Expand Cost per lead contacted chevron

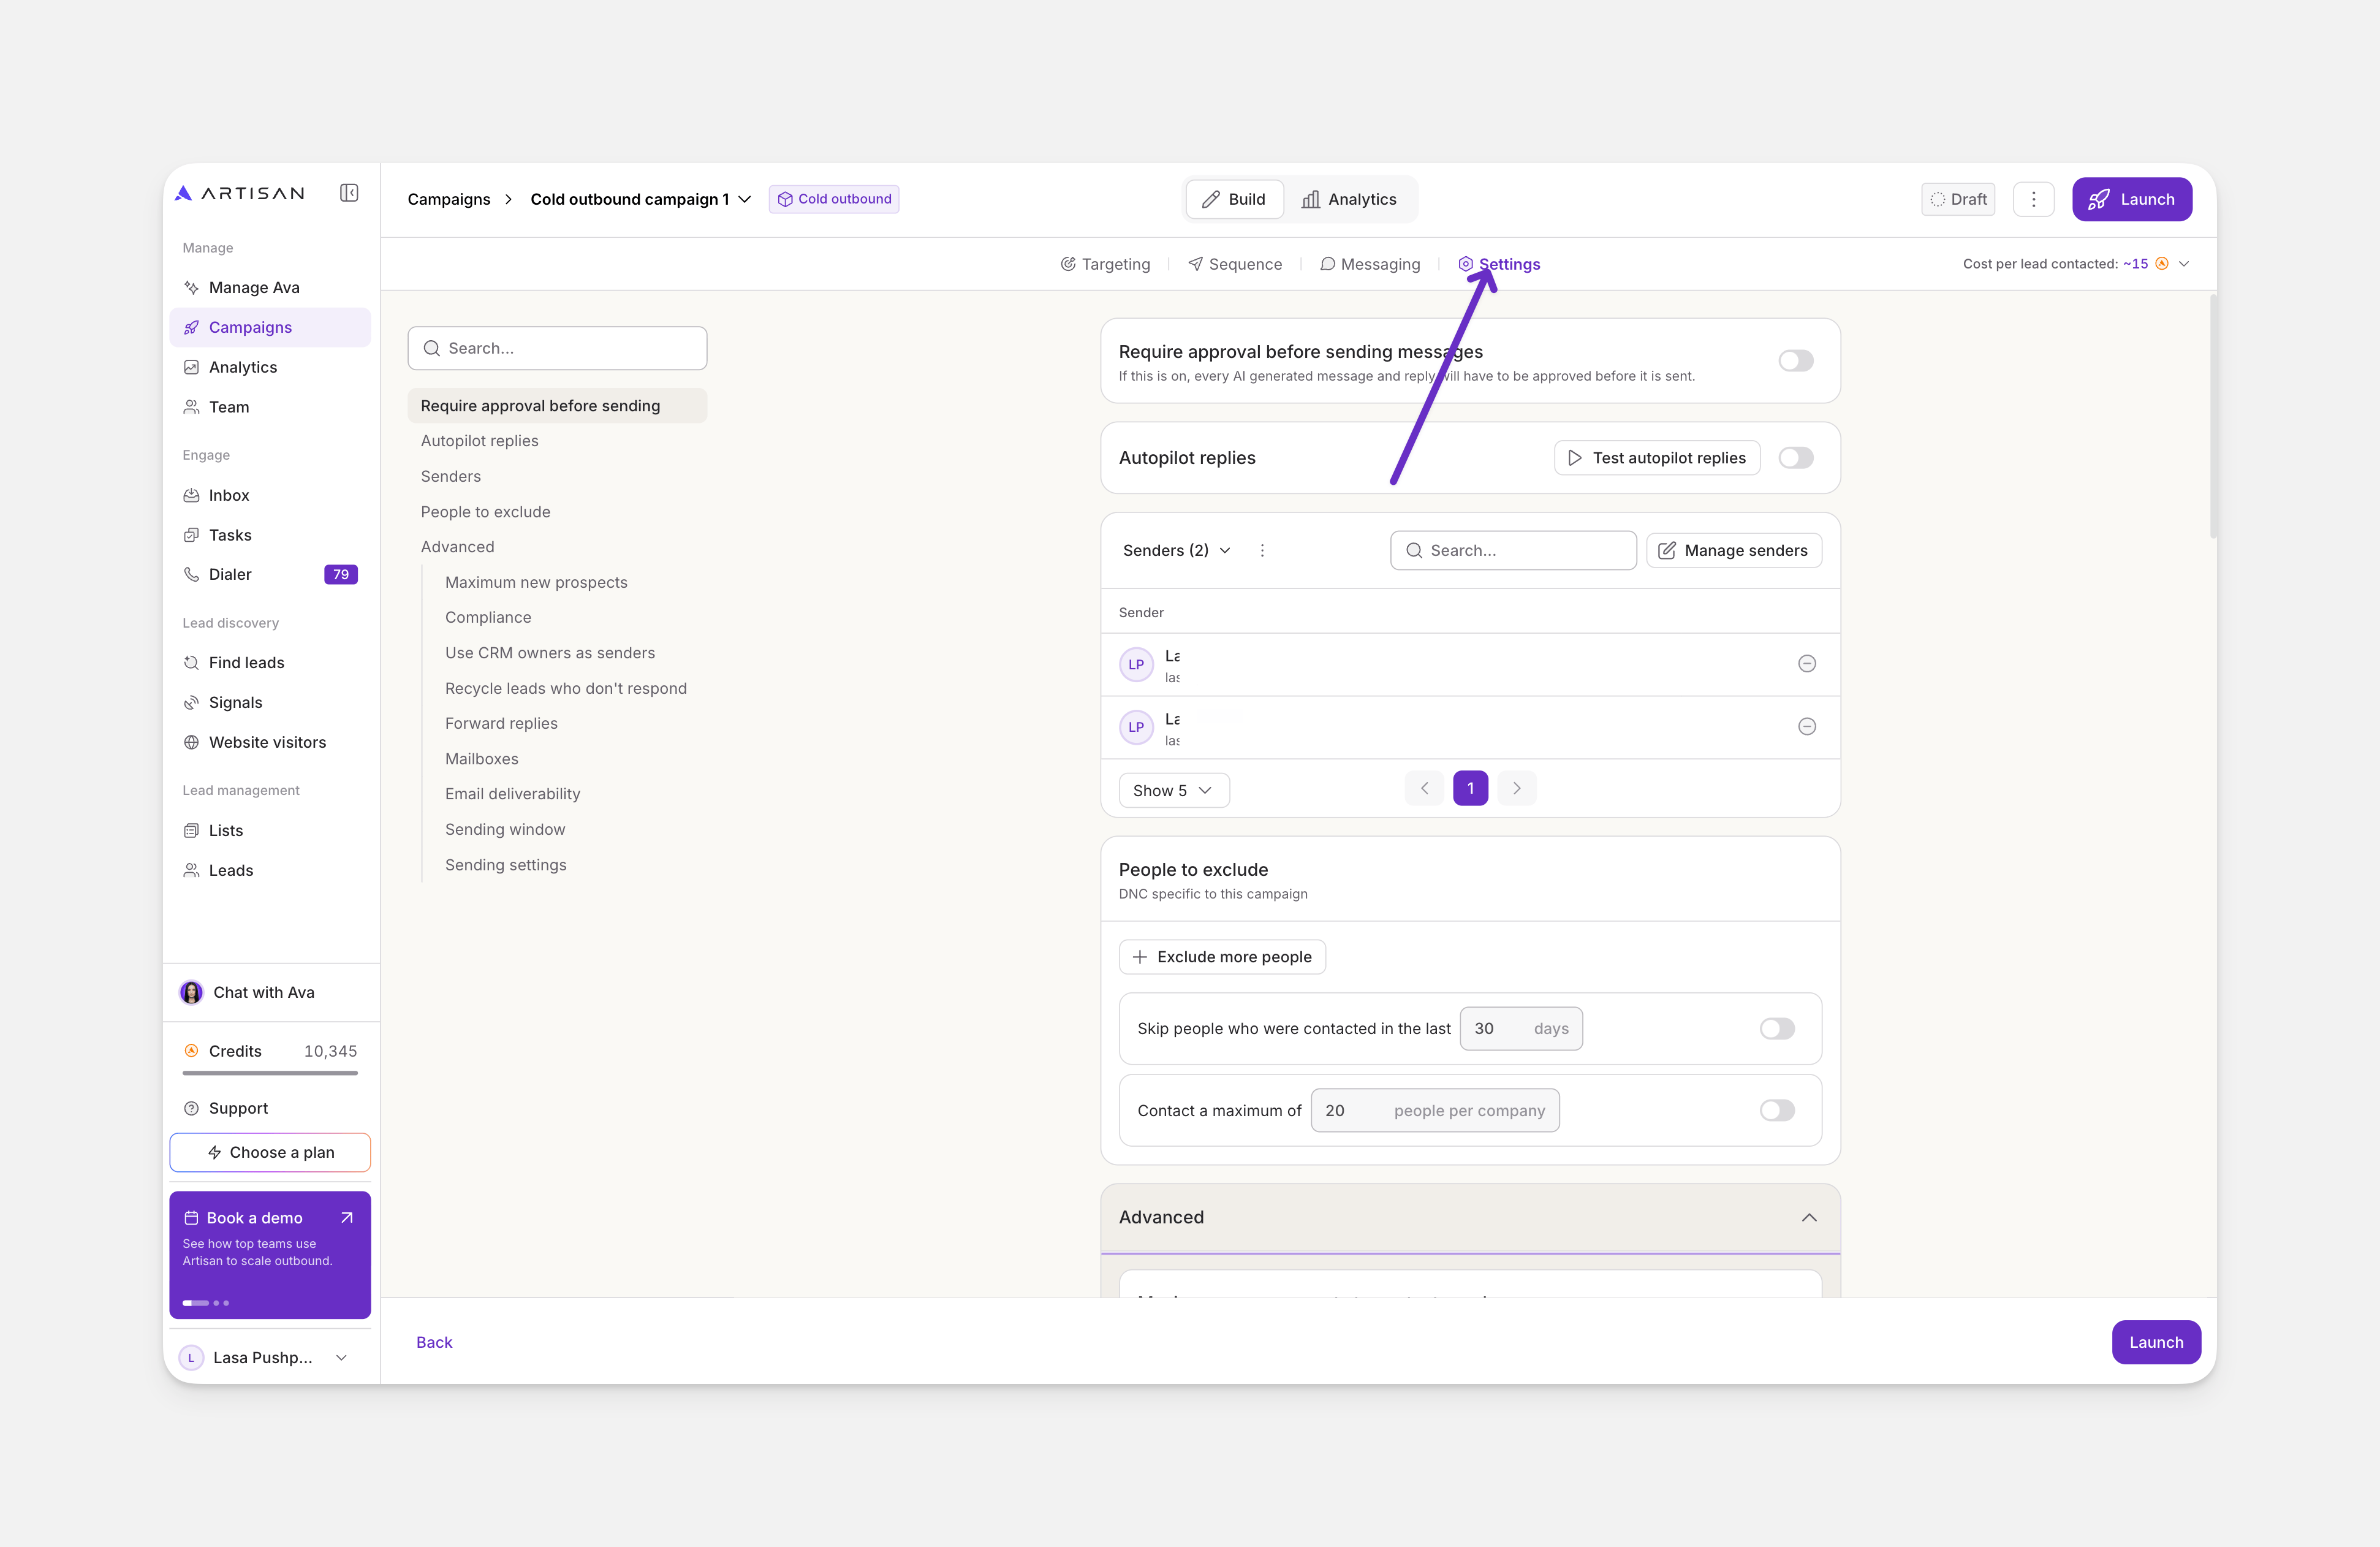pyautogui.click(x=2184, y=264)
